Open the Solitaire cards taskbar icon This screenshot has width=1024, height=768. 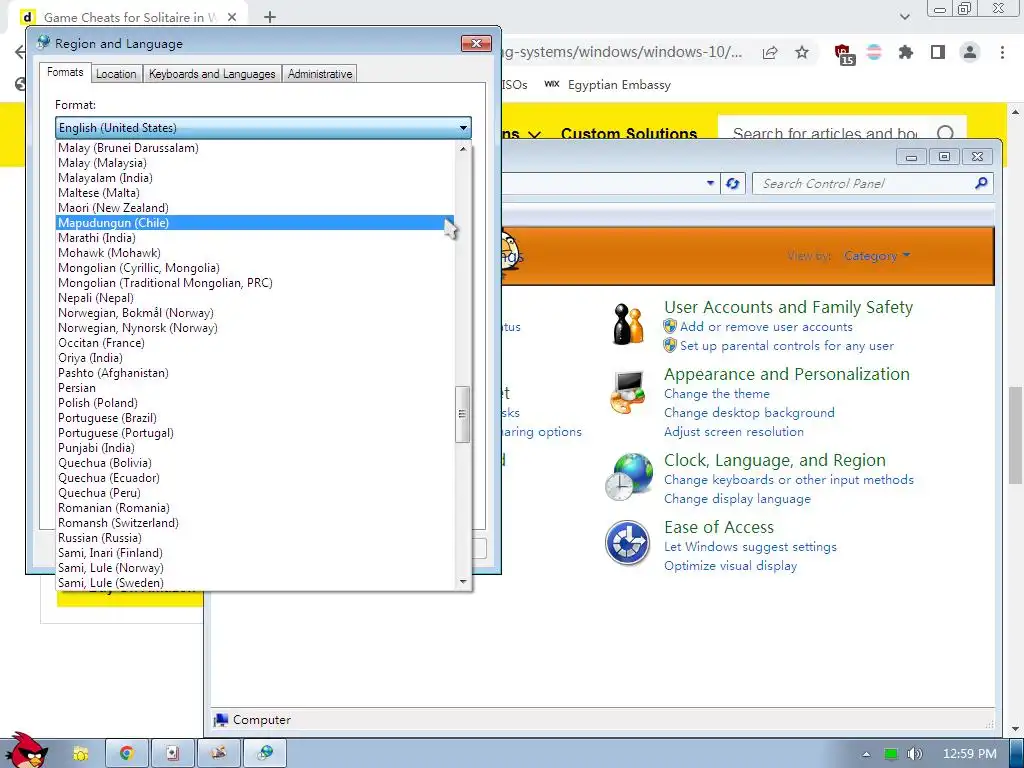click(x=172, y=753)
